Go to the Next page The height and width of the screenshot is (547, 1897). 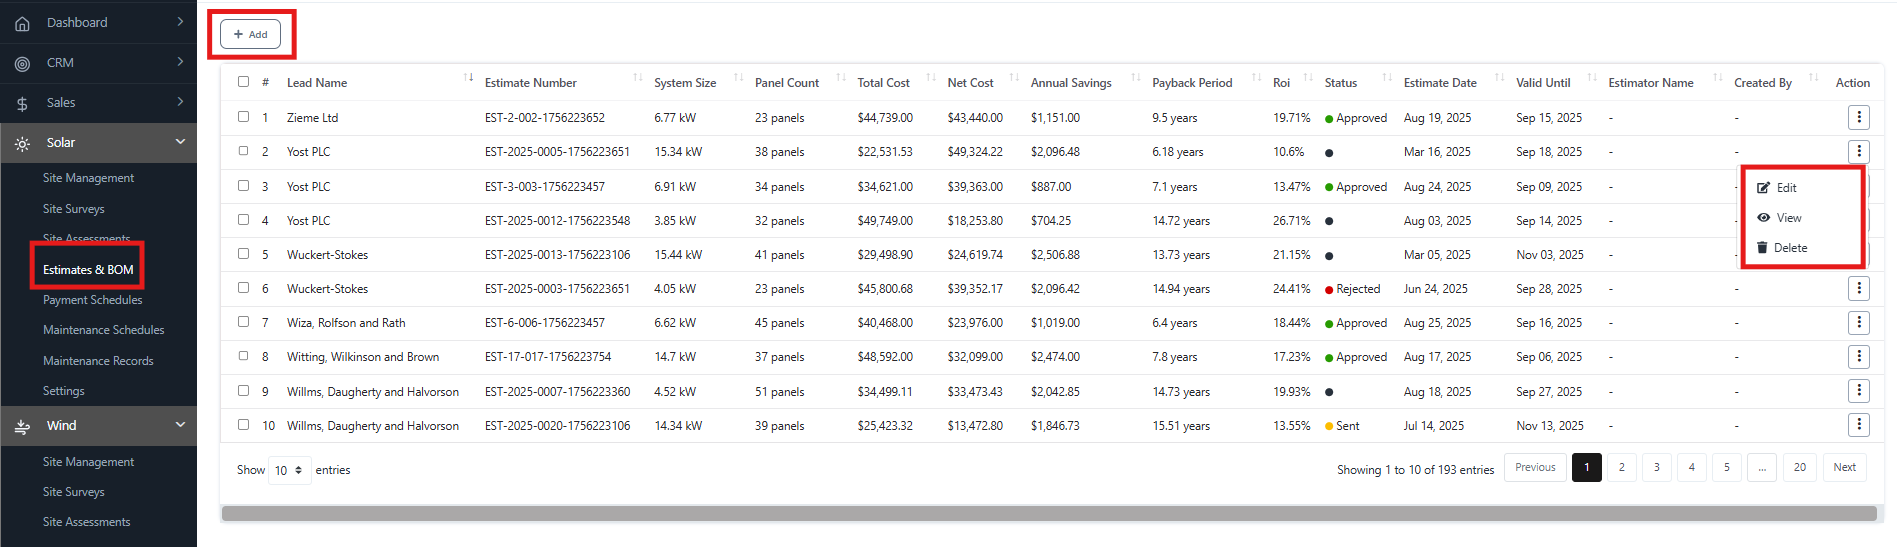tap(1844, 467)
